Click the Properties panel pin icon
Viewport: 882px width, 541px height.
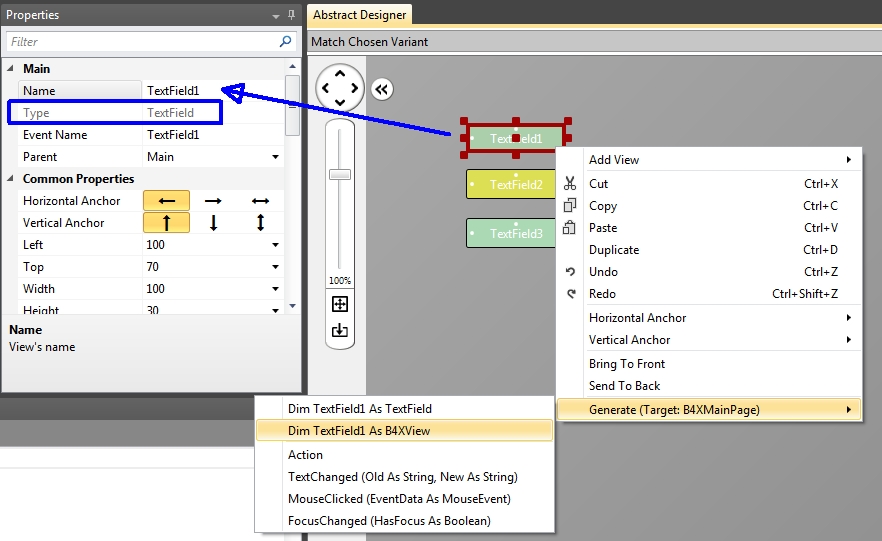[291, 15]
